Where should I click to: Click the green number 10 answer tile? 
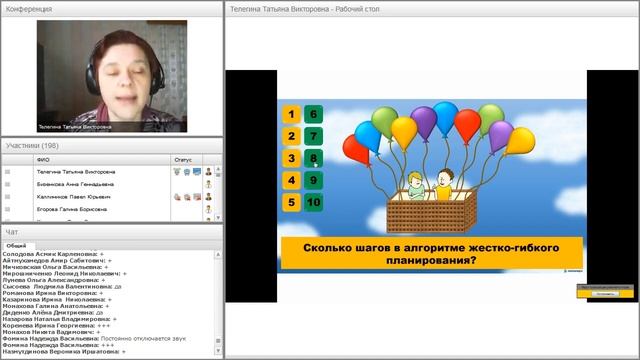(x=313, y=202)
